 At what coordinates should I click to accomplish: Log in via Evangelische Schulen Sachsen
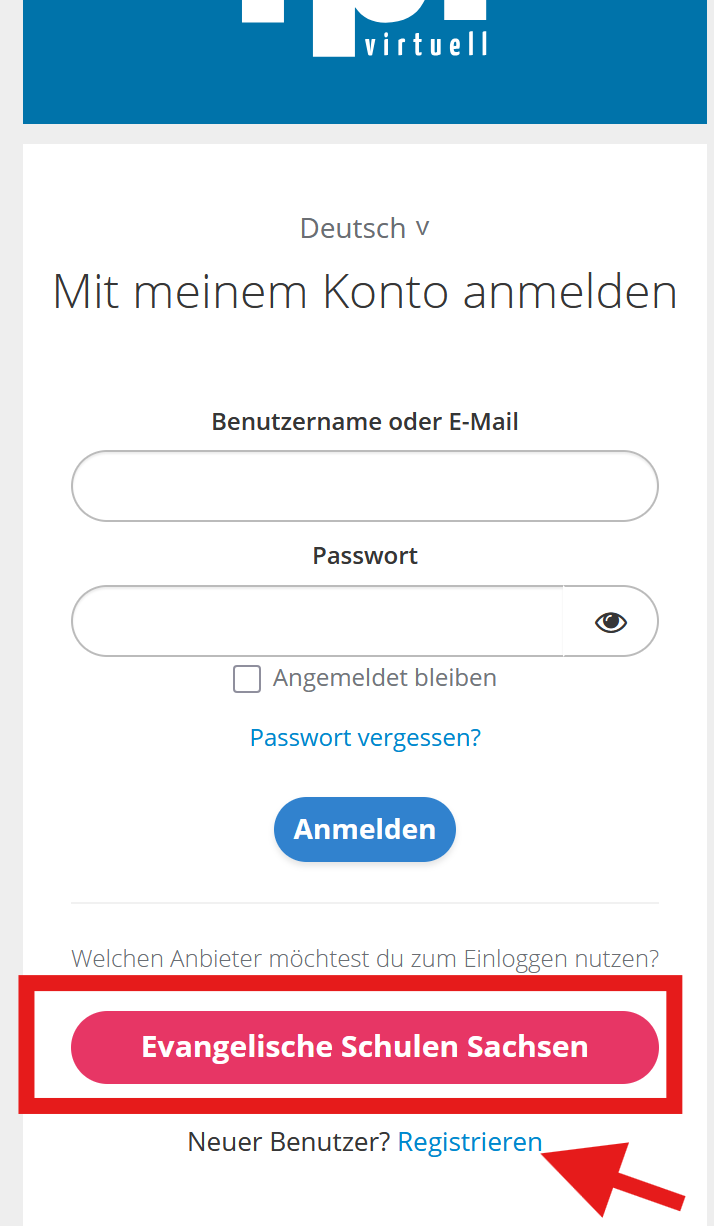coord(365,1047)
